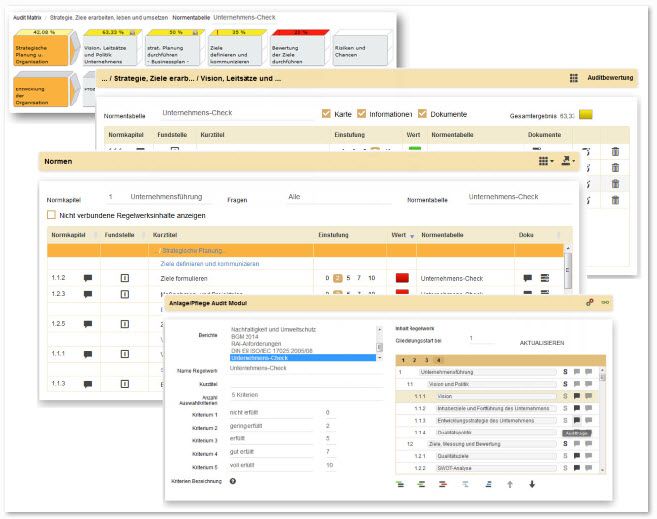Click the Wert column sort arrow
The image size is (657, 519).
click(x=411, y=235)
